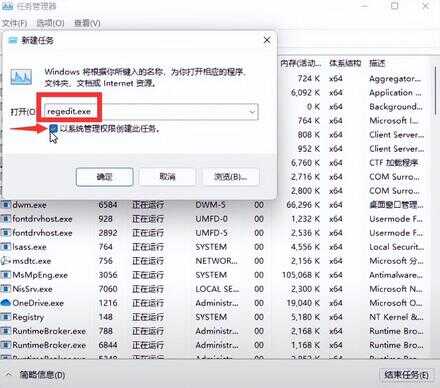Click the NETWOR... user name cell

pyautogui.click(x=216, y=261)
